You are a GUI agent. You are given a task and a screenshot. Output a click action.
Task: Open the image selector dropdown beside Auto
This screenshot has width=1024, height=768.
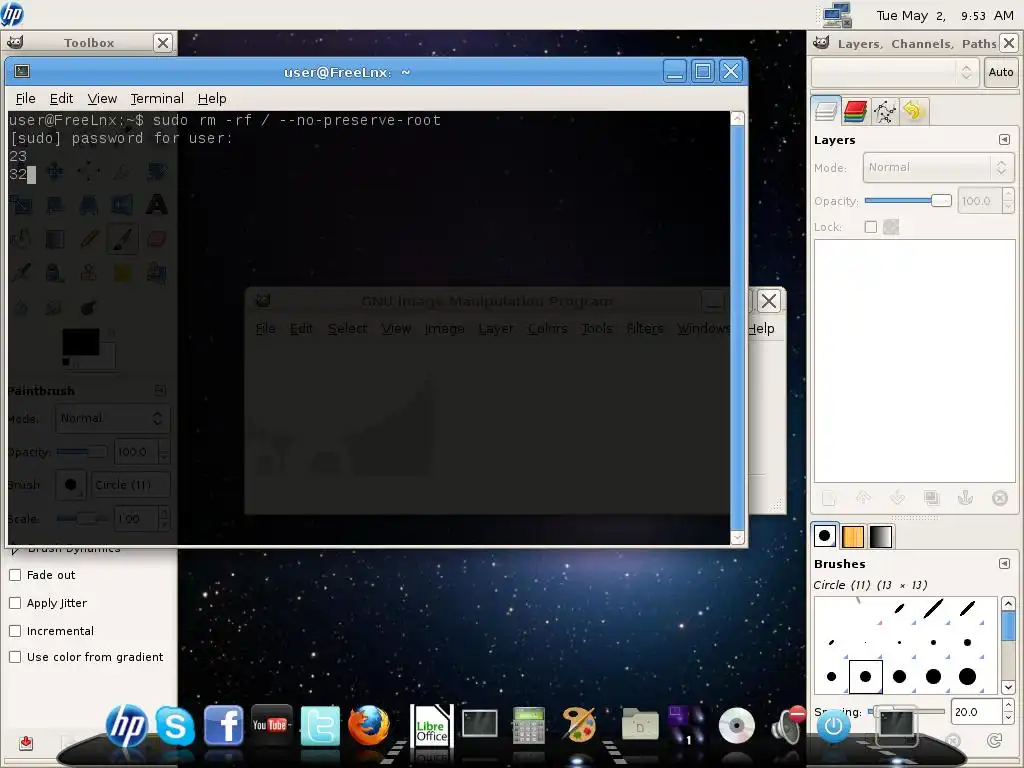(894, 72)
